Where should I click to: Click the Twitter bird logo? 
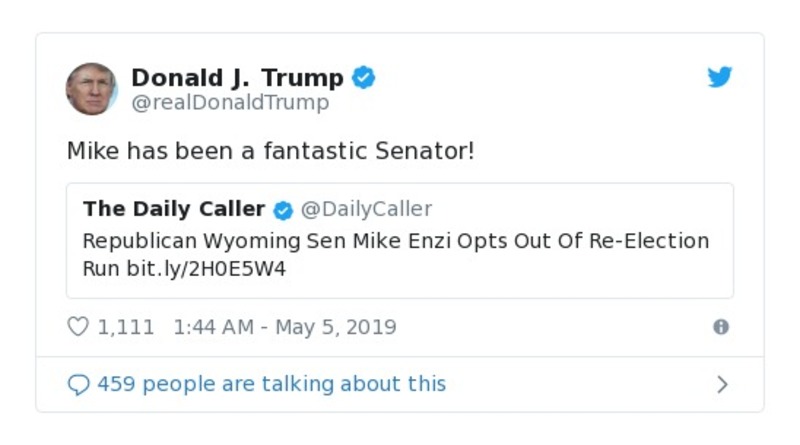[720, 77]
